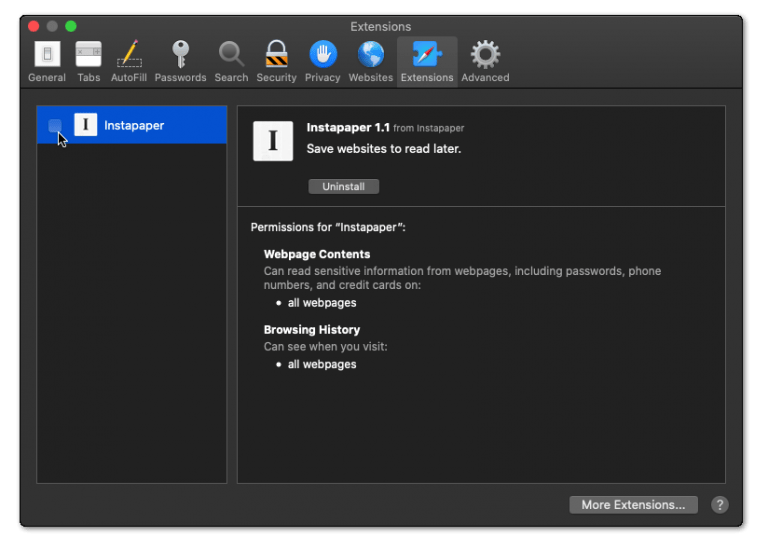Click "Can see when you visit:" text

coord(325,347)
